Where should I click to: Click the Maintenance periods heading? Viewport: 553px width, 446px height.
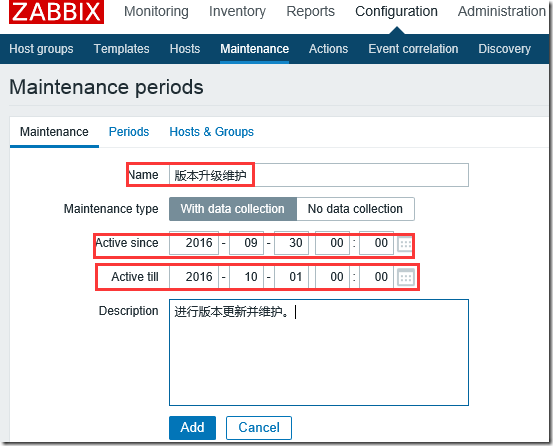click(x=106, y=87)
